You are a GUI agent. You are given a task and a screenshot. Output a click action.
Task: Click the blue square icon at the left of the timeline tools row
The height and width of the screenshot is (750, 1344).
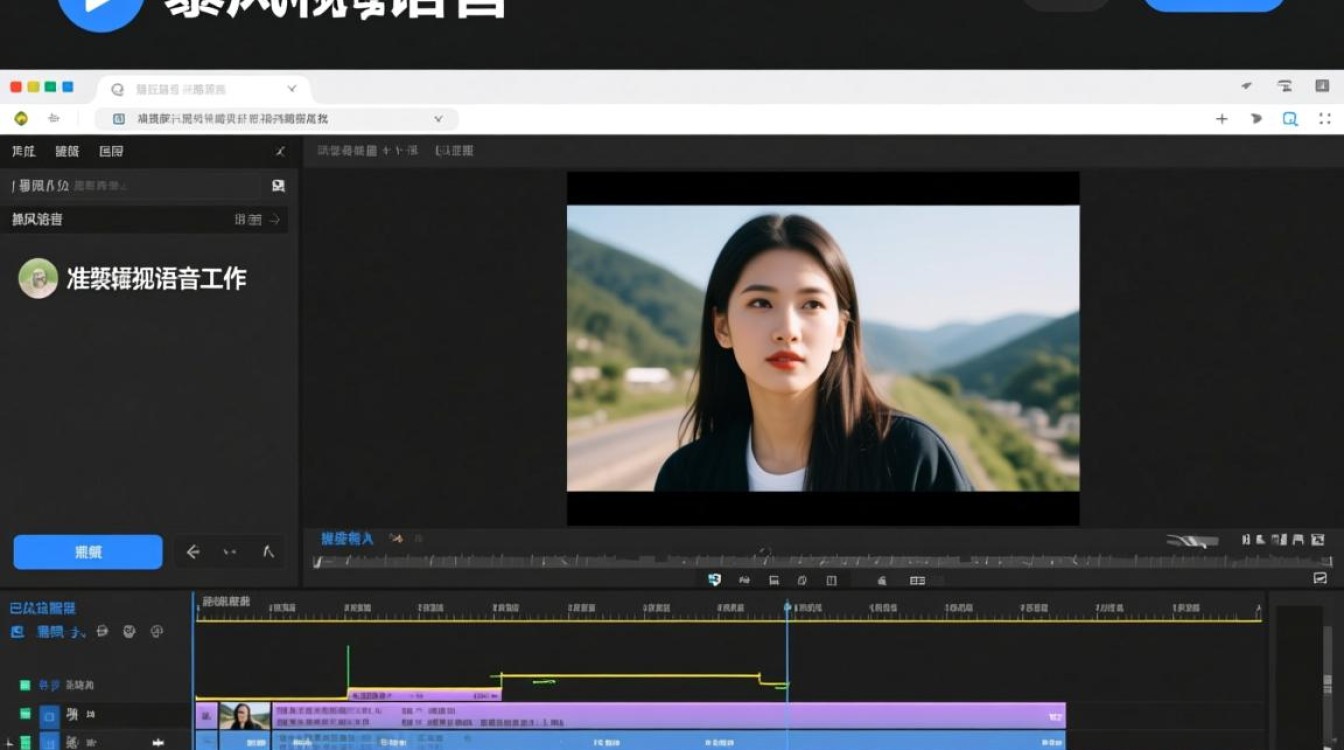pos(17,632)
